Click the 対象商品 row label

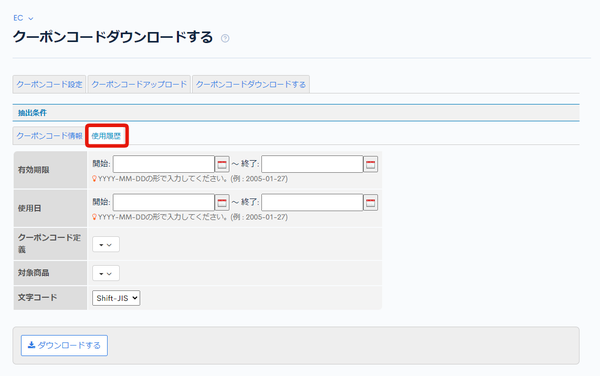(x=33, y=273)
